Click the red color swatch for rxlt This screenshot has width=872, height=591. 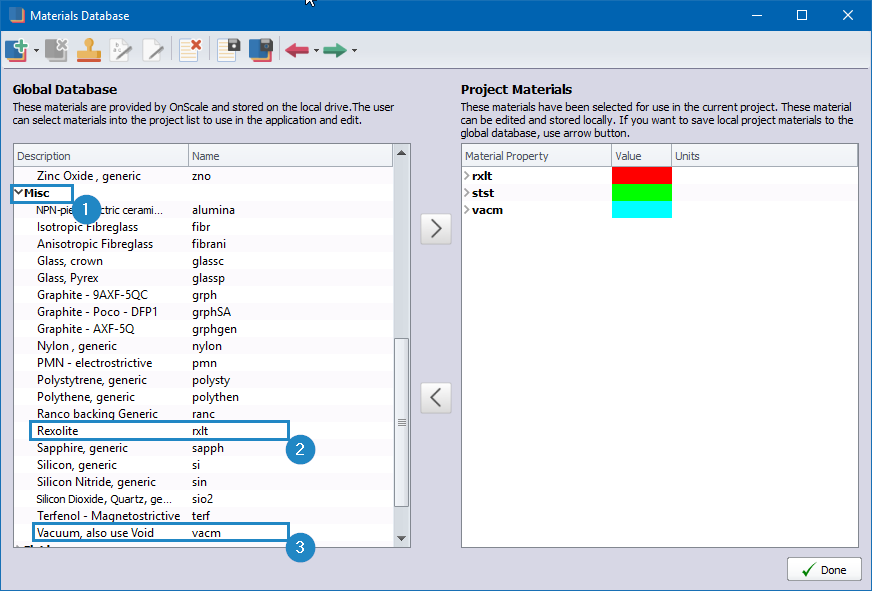[x=642, y=176]
